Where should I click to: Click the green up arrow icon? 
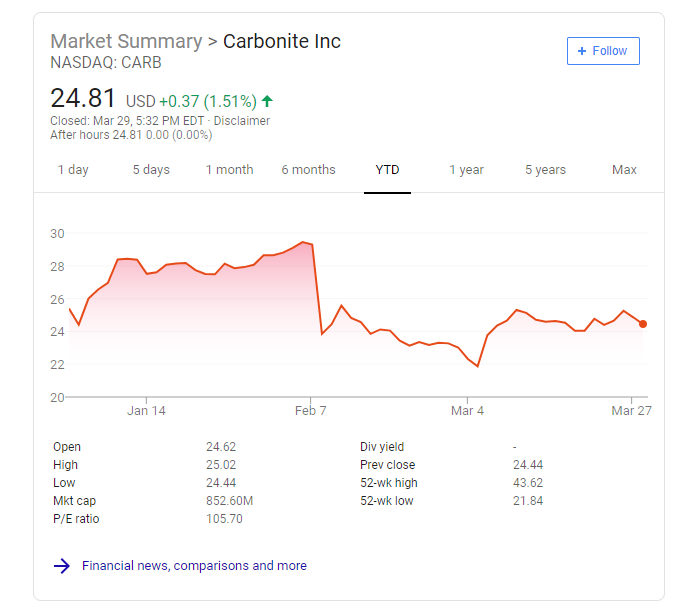coord(268,101)
